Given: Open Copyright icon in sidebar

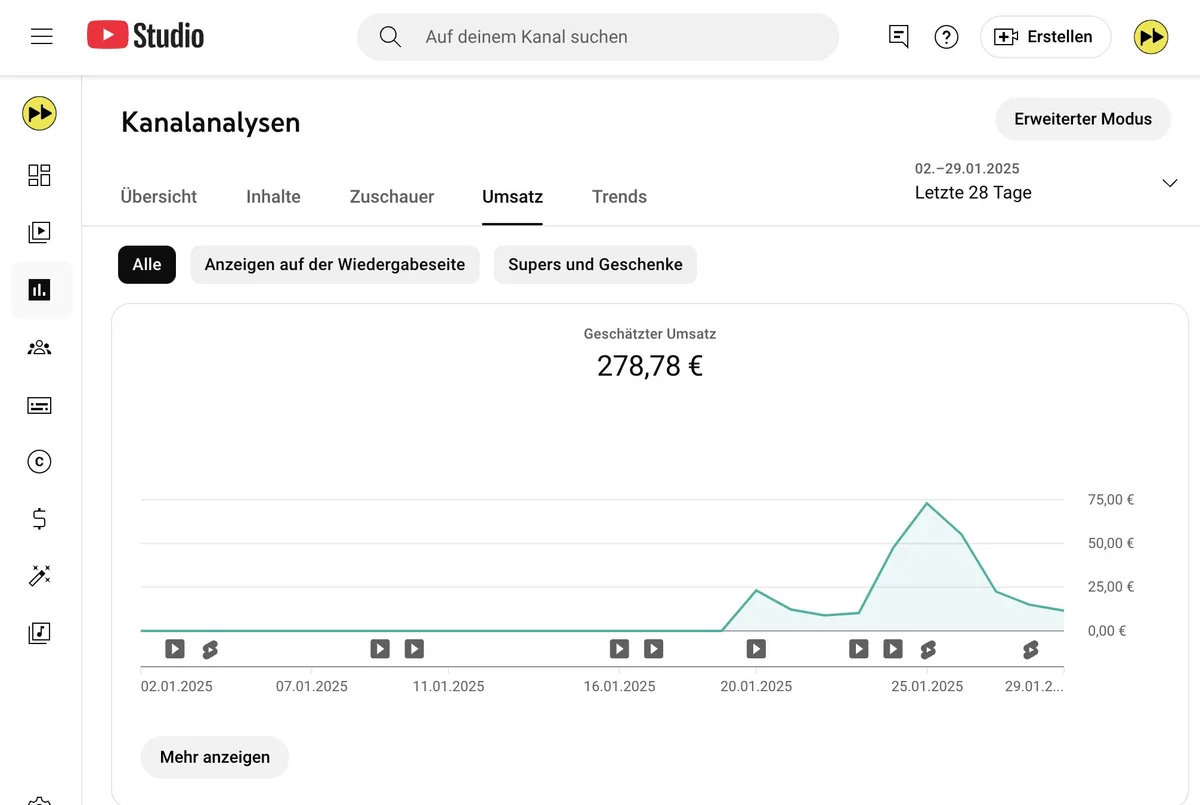Looking at the screenshot, I should tap(40, 462).
